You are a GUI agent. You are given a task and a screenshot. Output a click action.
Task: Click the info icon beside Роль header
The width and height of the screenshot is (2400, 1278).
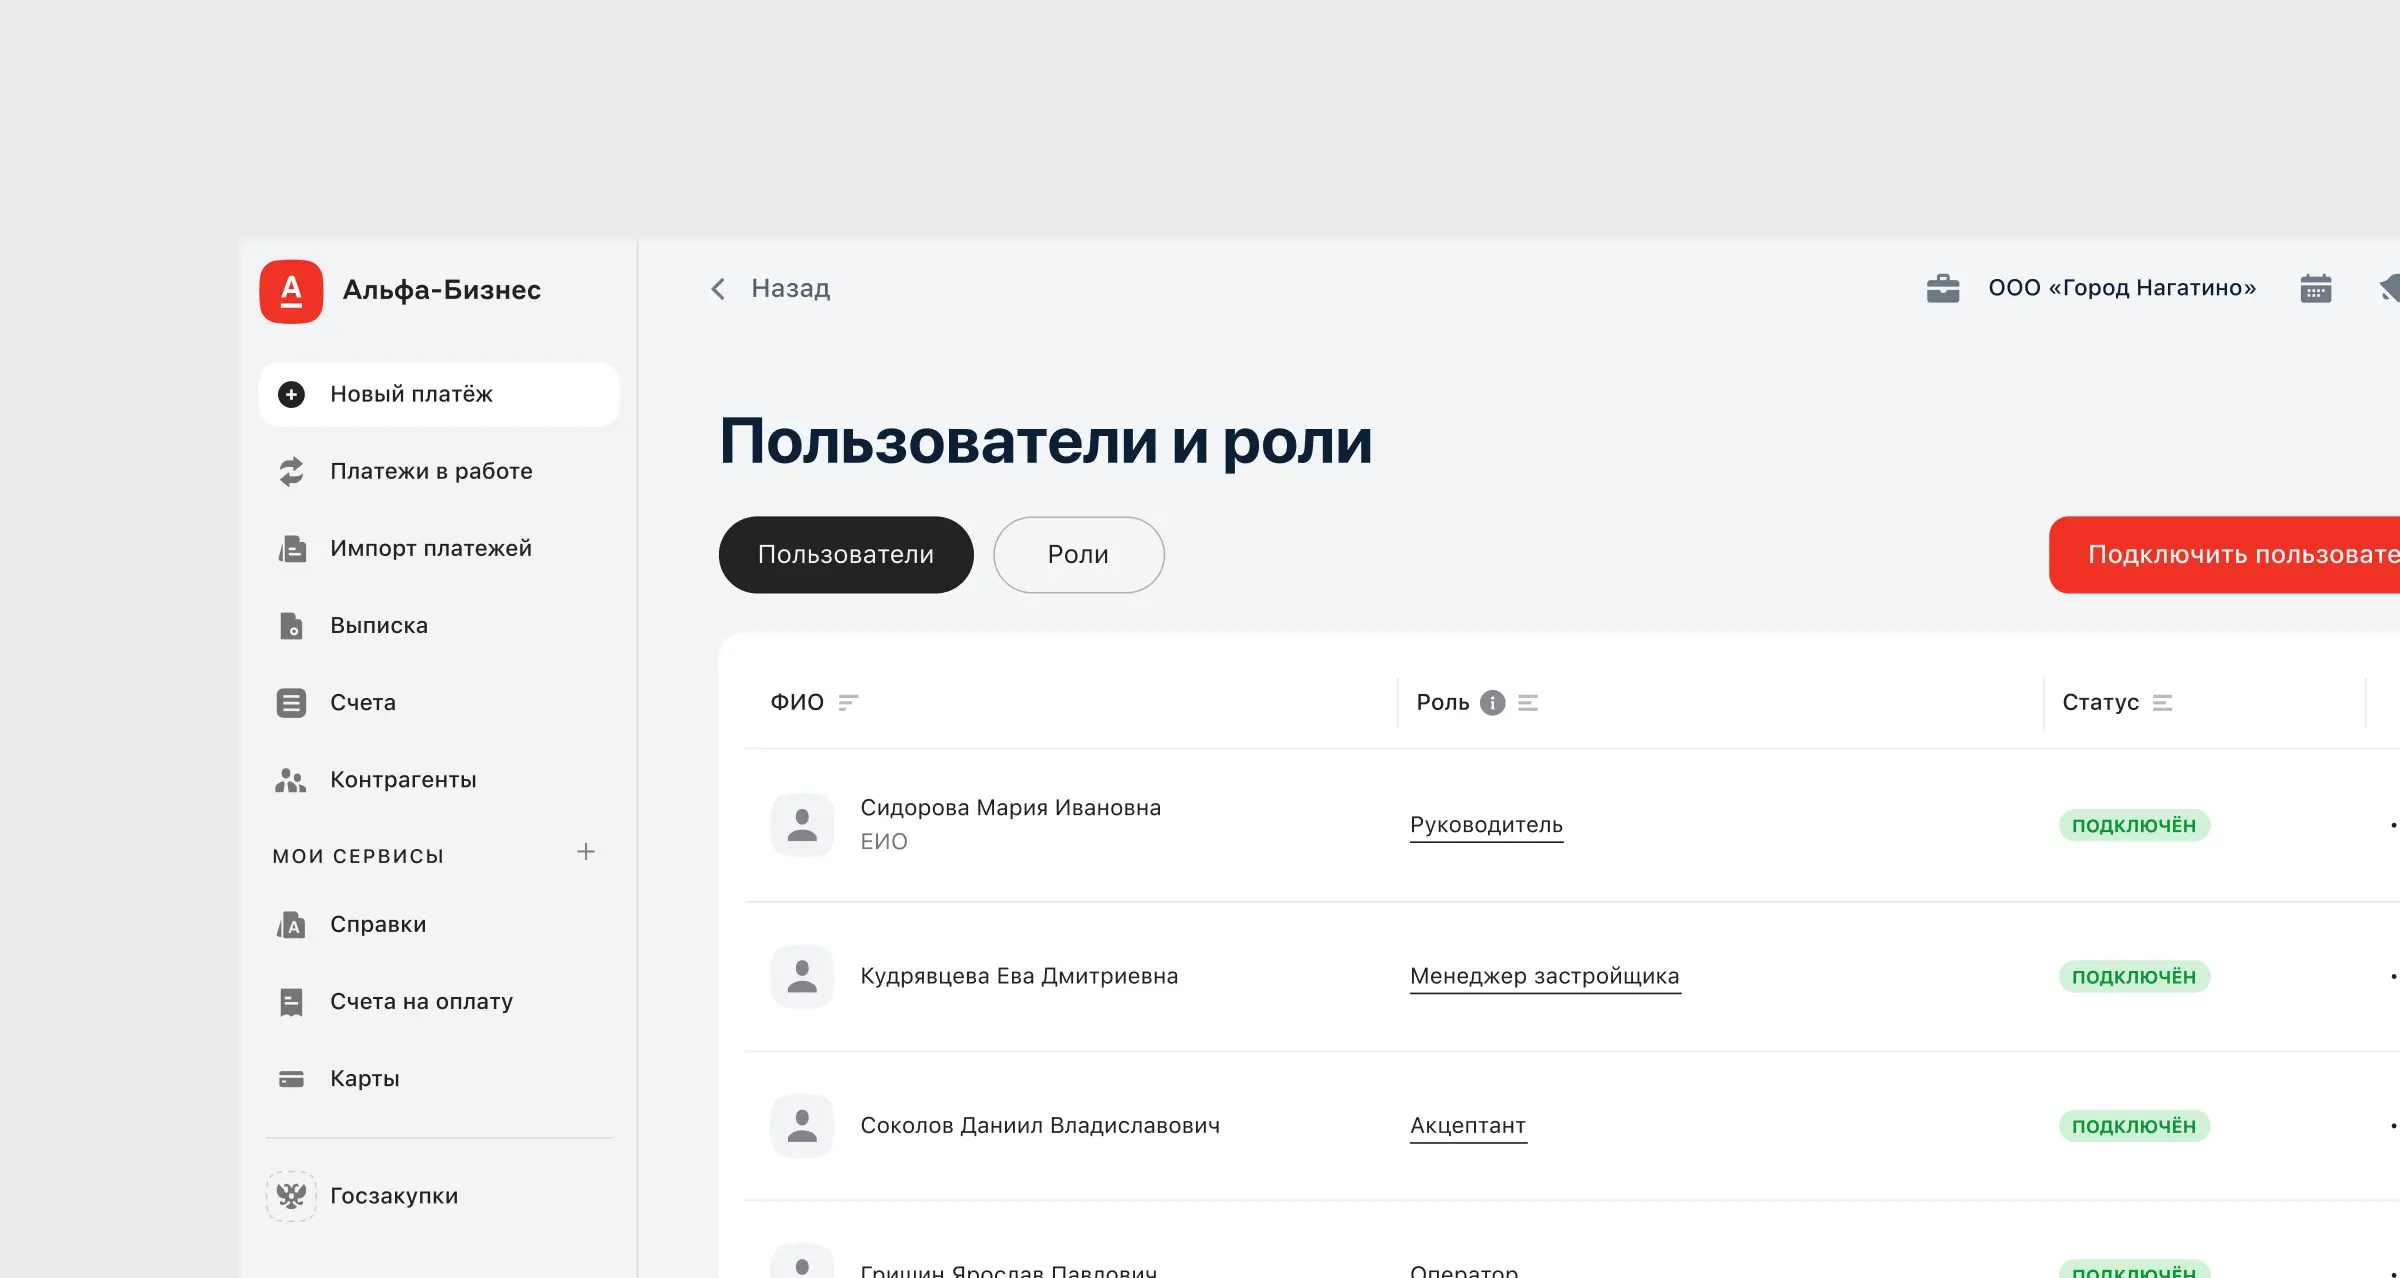[x=1492, y=703]
